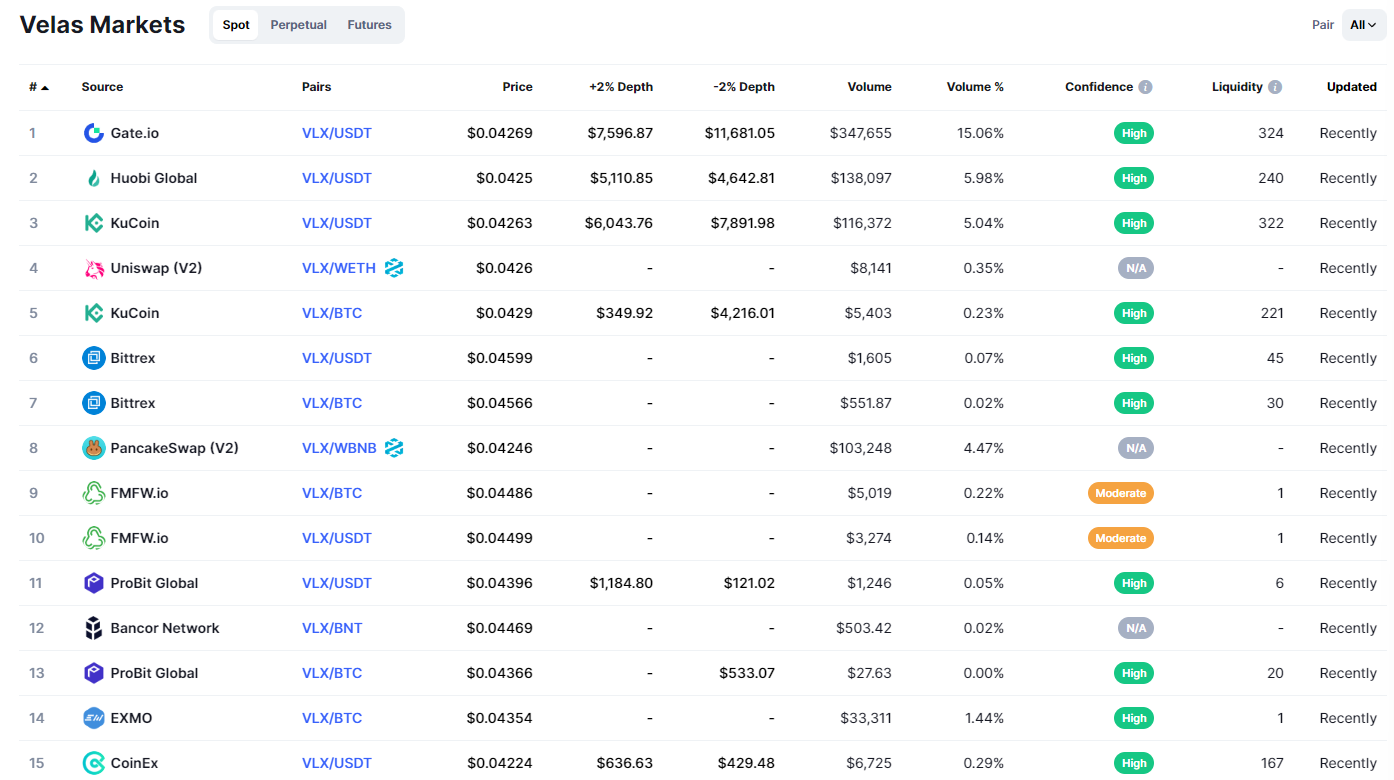1394x780 pixels.
Task: Open the Gate.io VLX/USDT pair link
Action: pos(337,133)
